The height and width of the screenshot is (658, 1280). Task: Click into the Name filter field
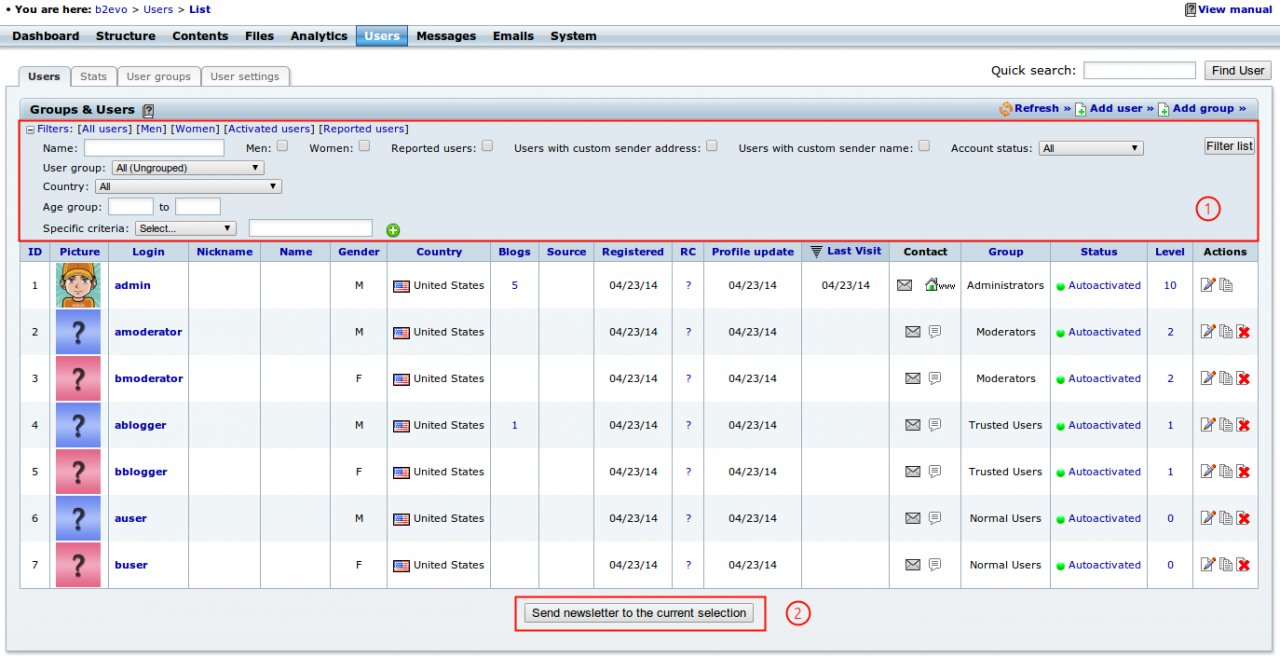pyautogui.click(x=154, y=148)
